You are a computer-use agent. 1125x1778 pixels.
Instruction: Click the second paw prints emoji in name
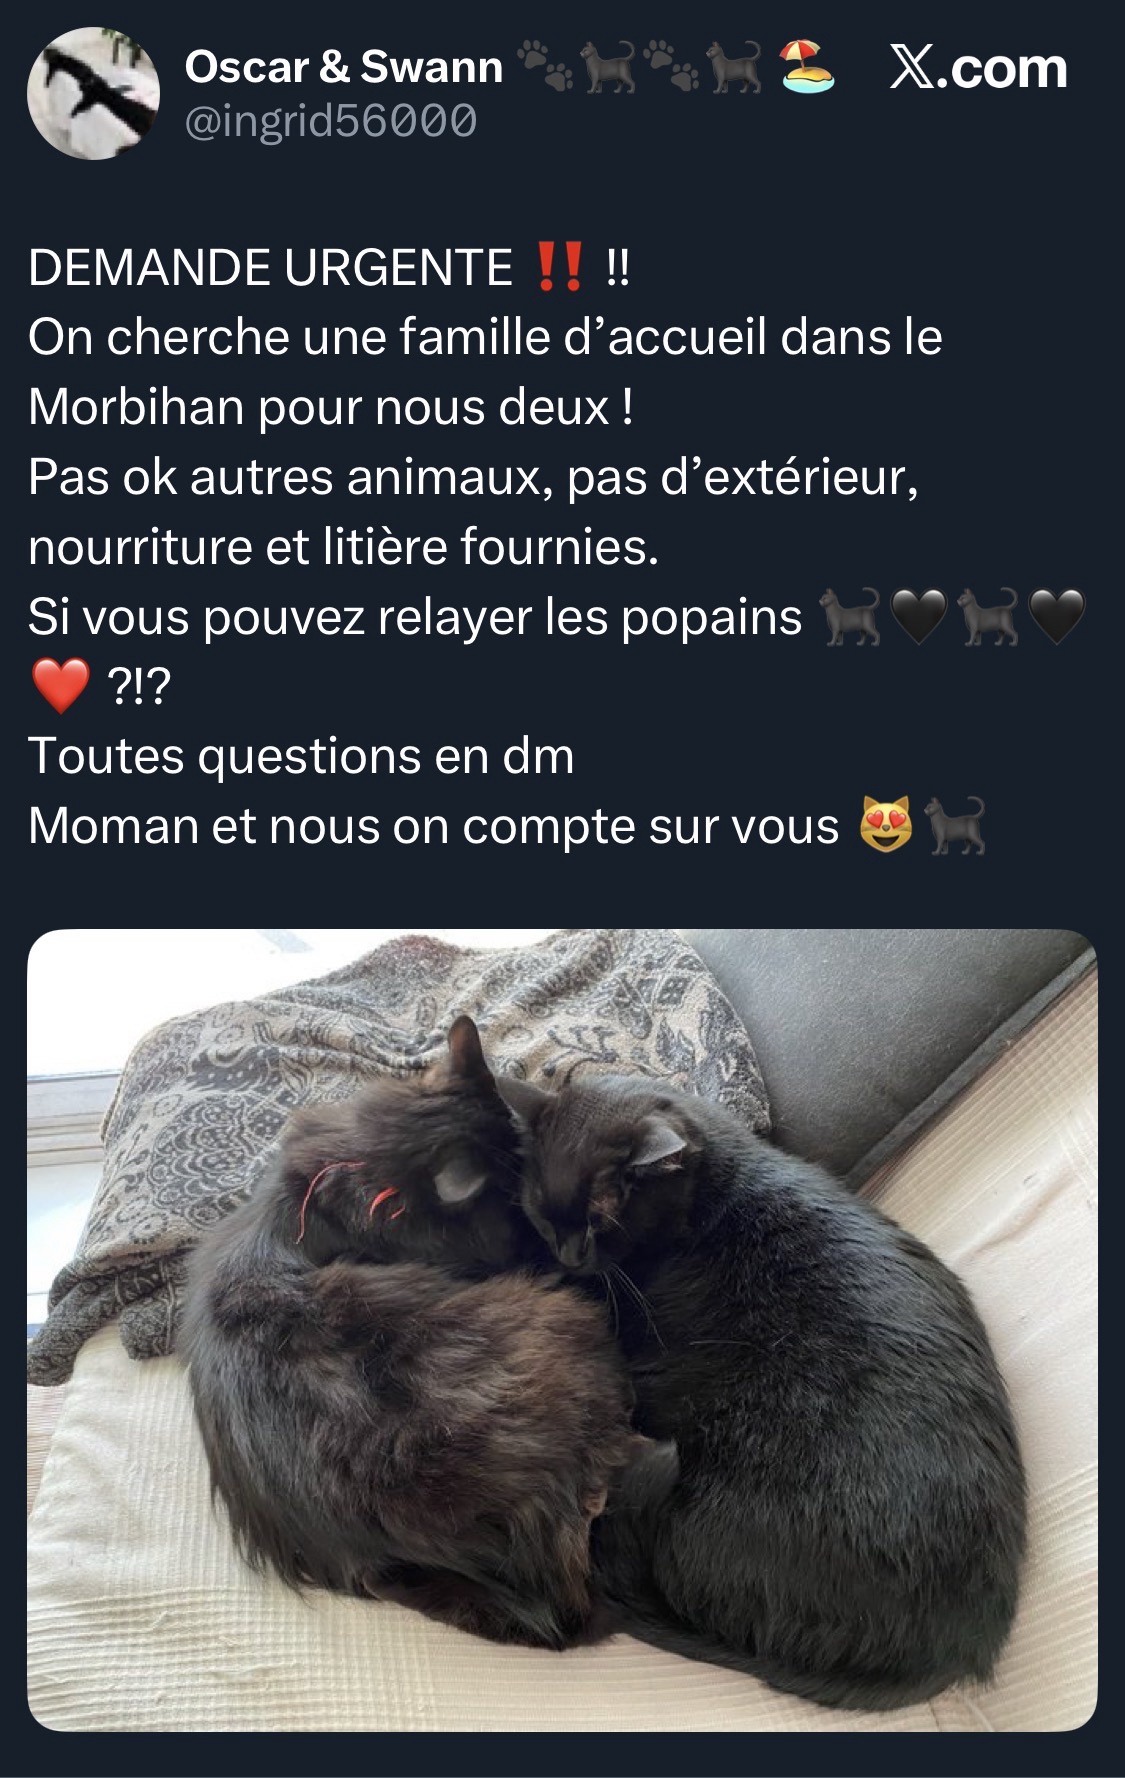click(672, 64)
